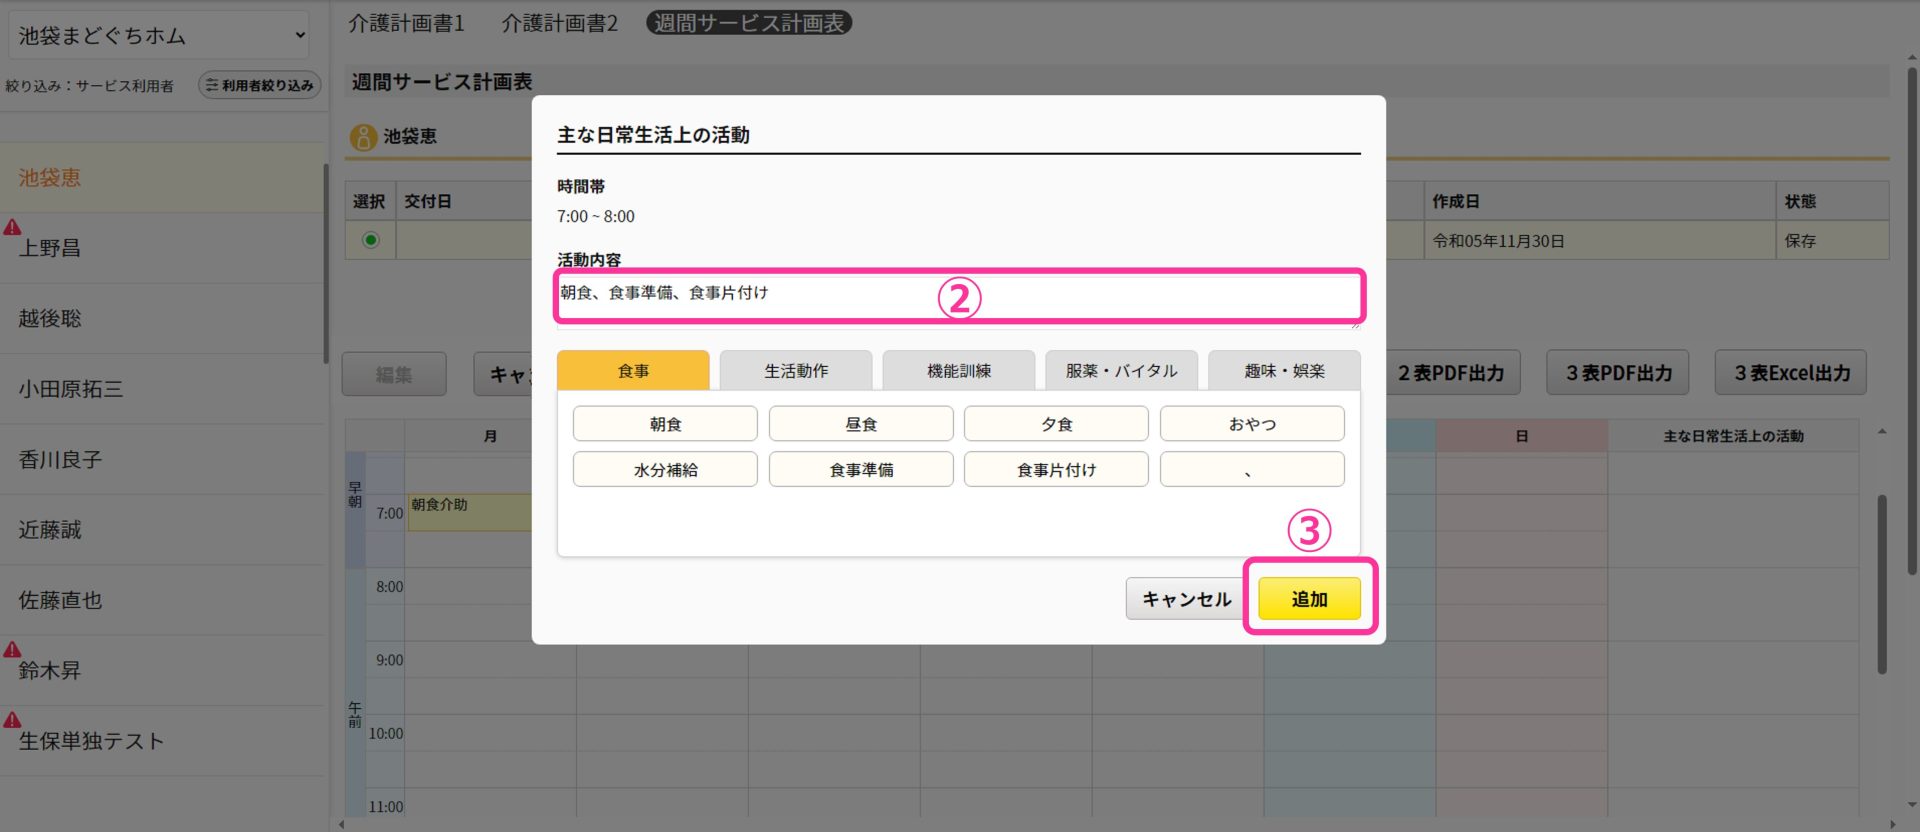Viewport: 1920px width, 832px height.
Task: Cancel the activity dialog with キャンセル
Action: point(1186,599)
